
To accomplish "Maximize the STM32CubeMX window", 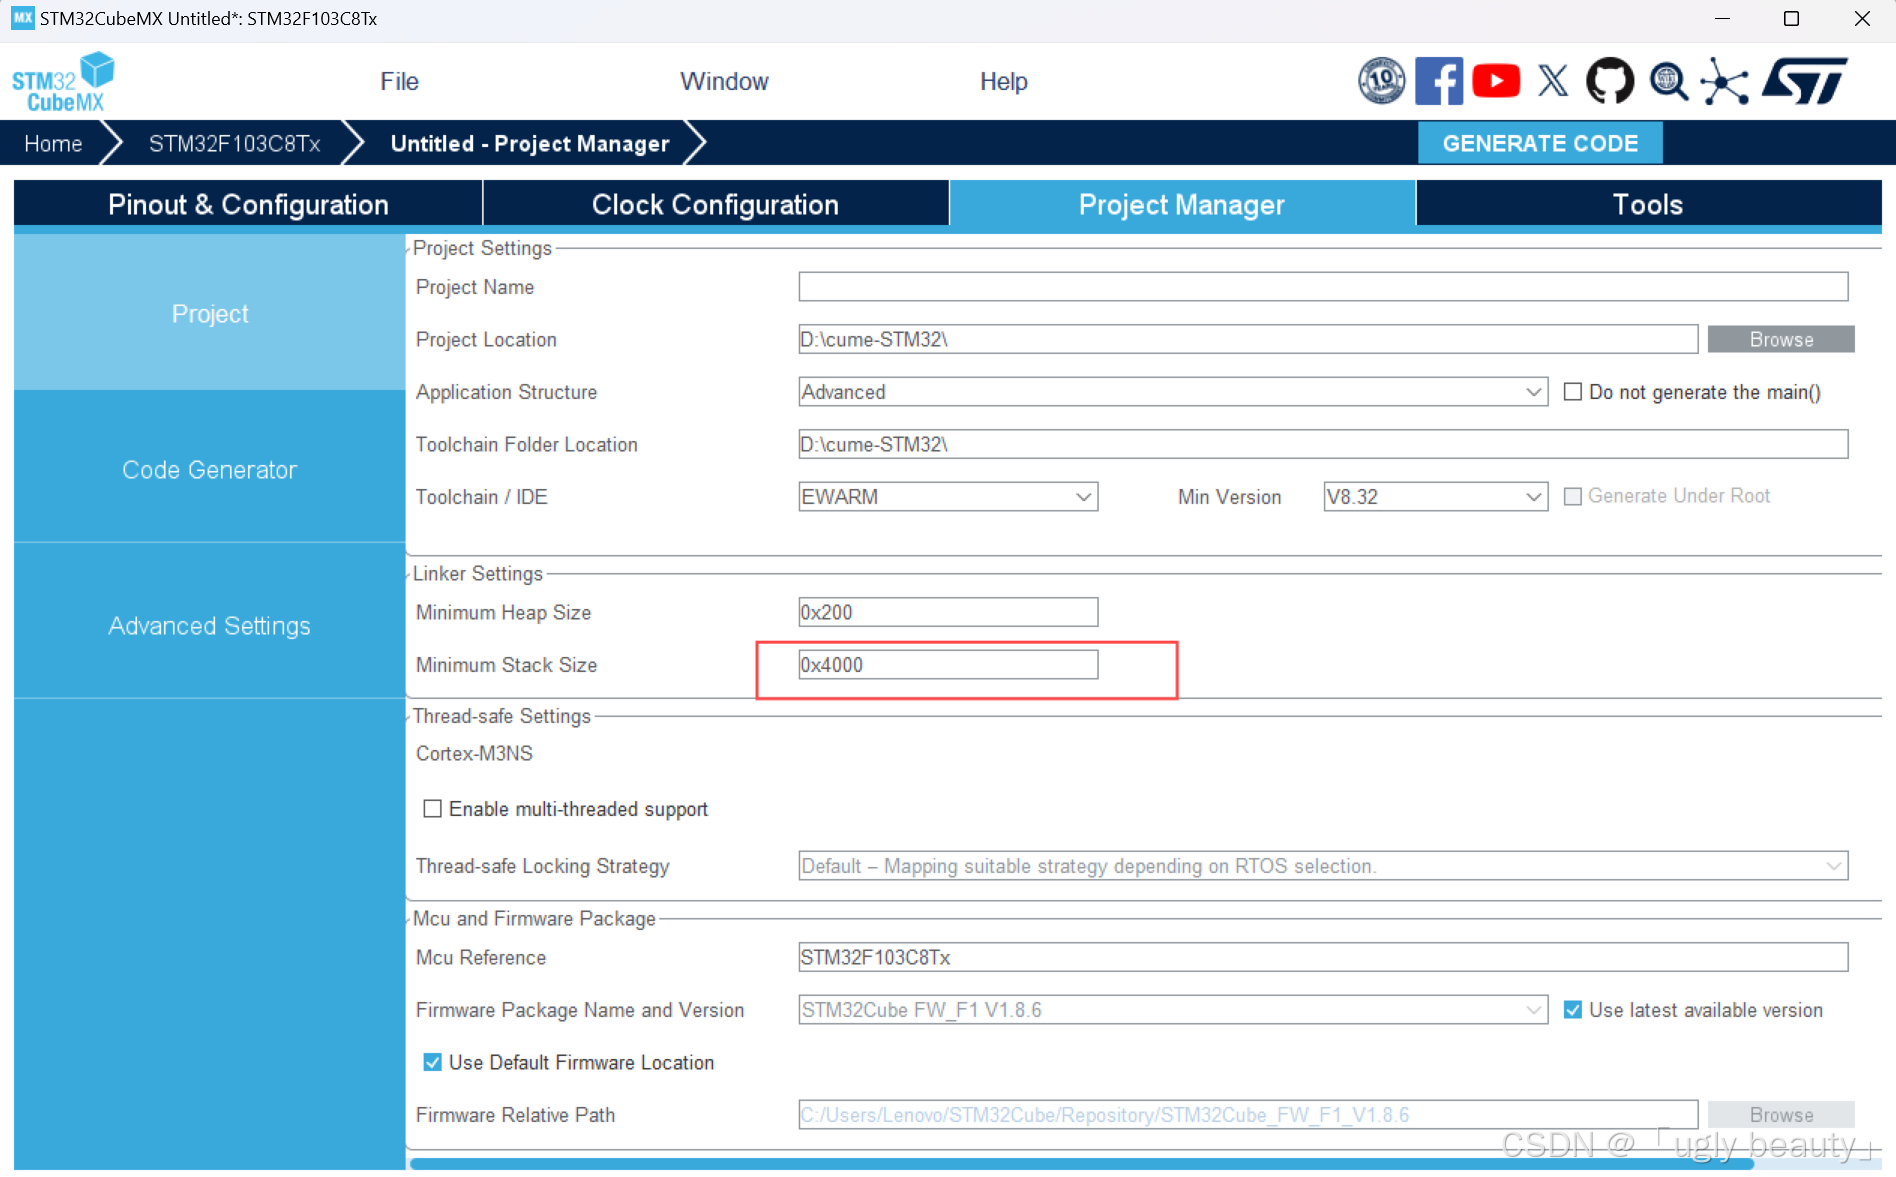I will pyautogui.click(x=1791, y=19).
